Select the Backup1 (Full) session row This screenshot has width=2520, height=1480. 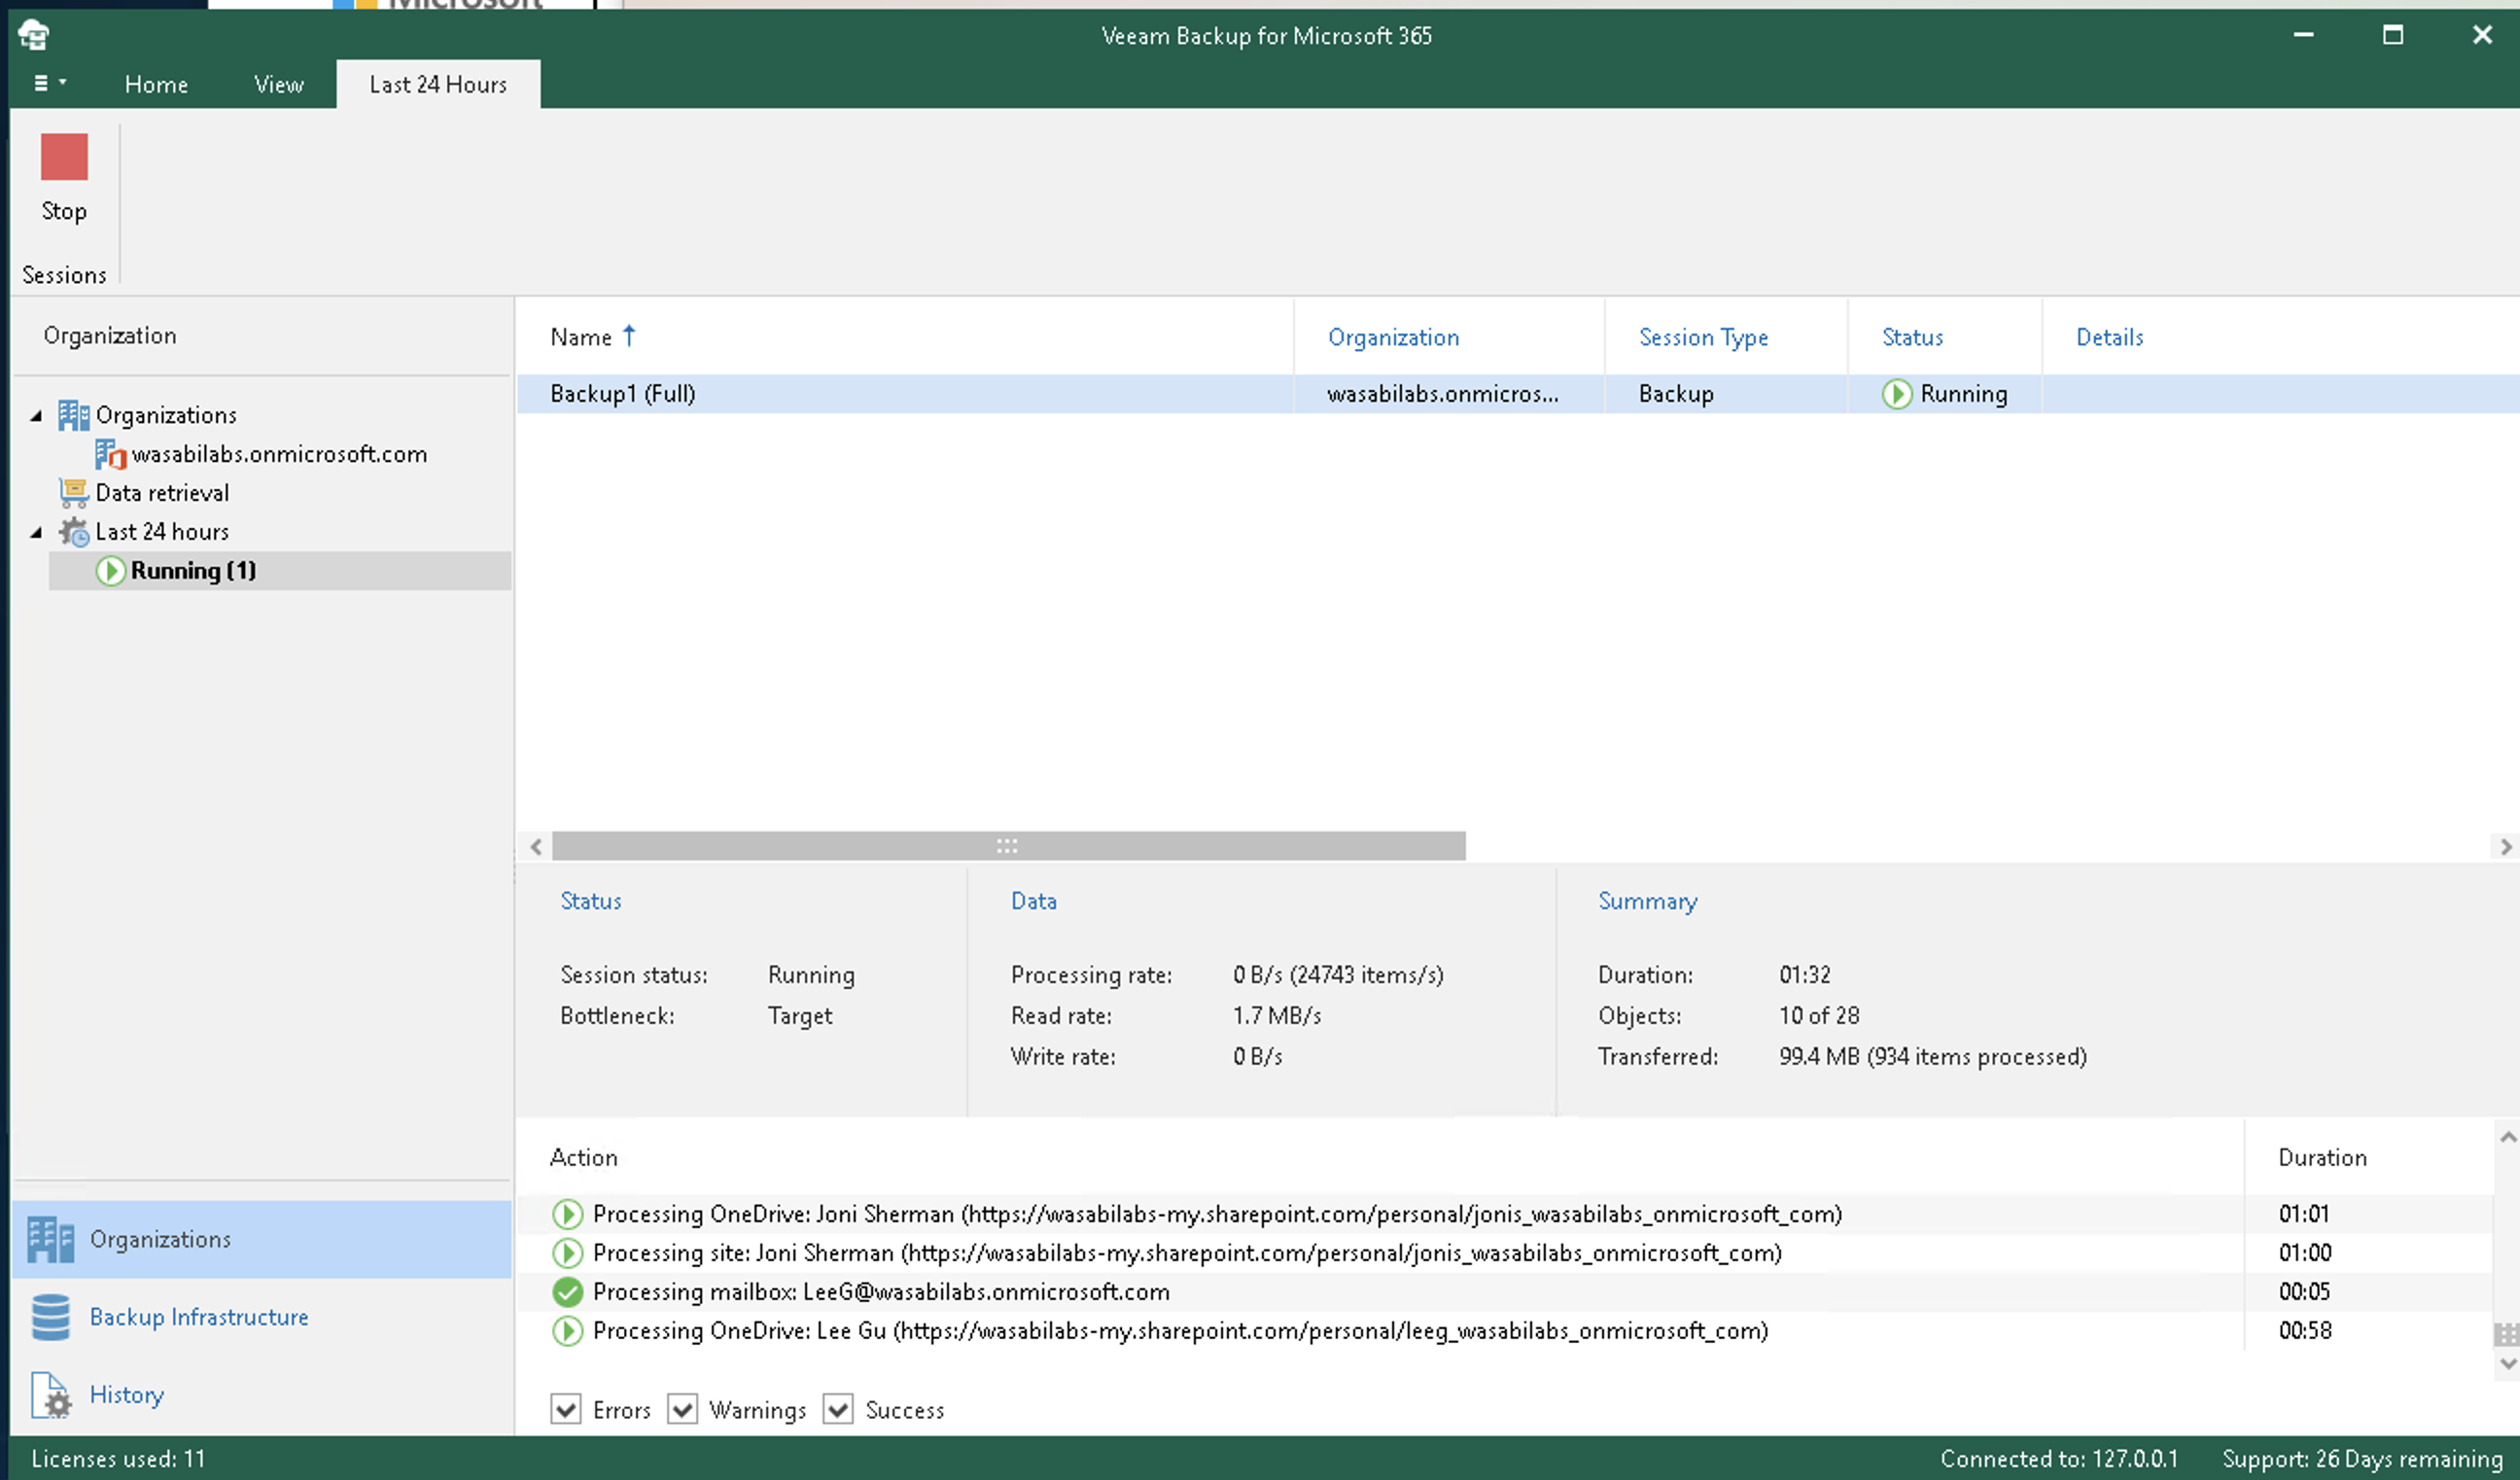click(1518, 394)
